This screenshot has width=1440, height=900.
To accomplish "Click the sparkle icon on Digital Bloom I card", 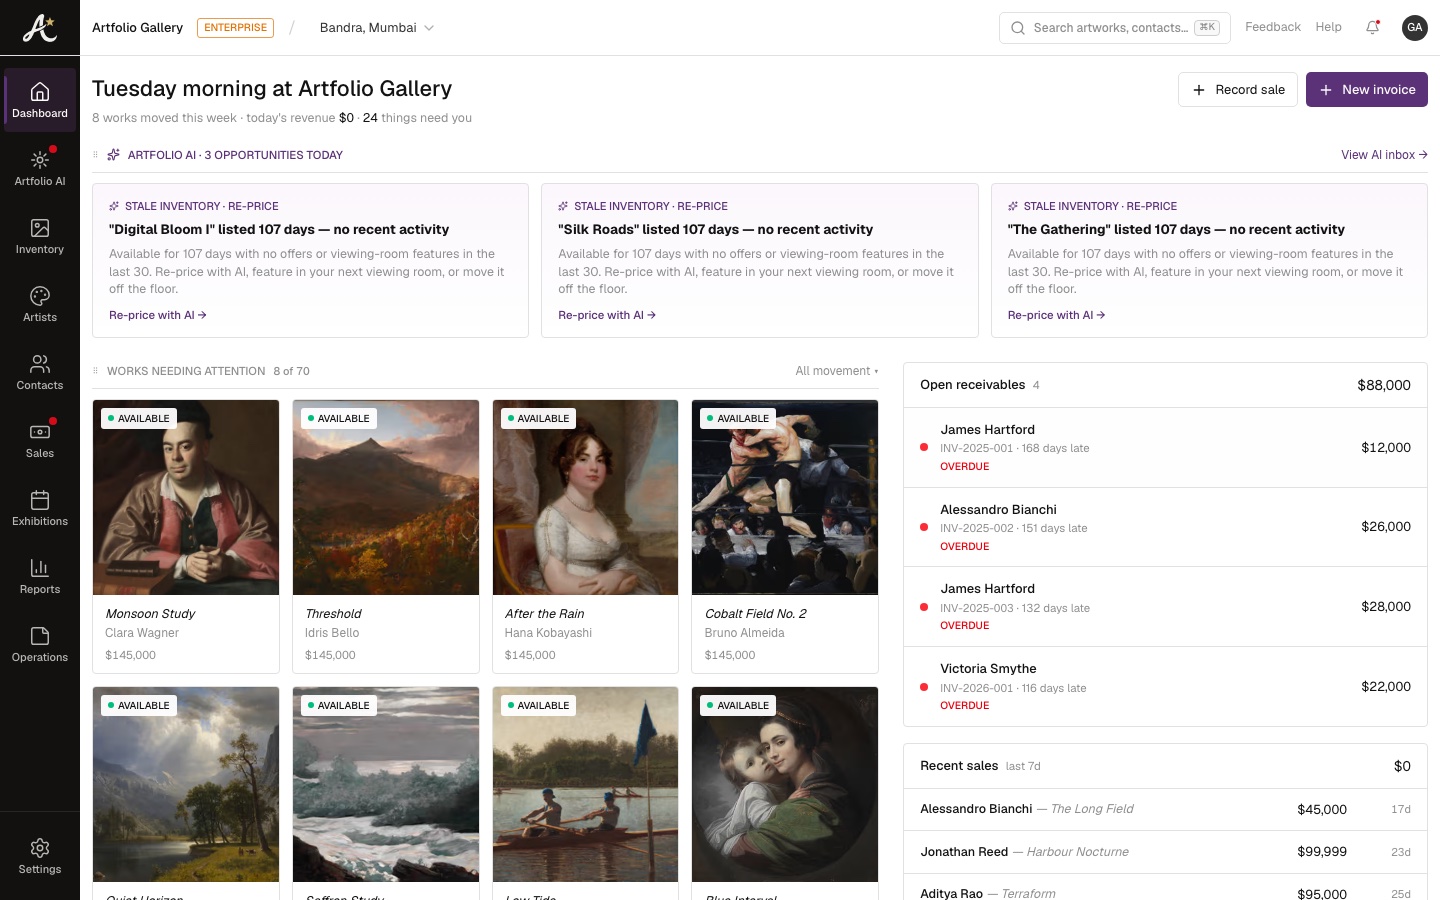I will [114, 206].
